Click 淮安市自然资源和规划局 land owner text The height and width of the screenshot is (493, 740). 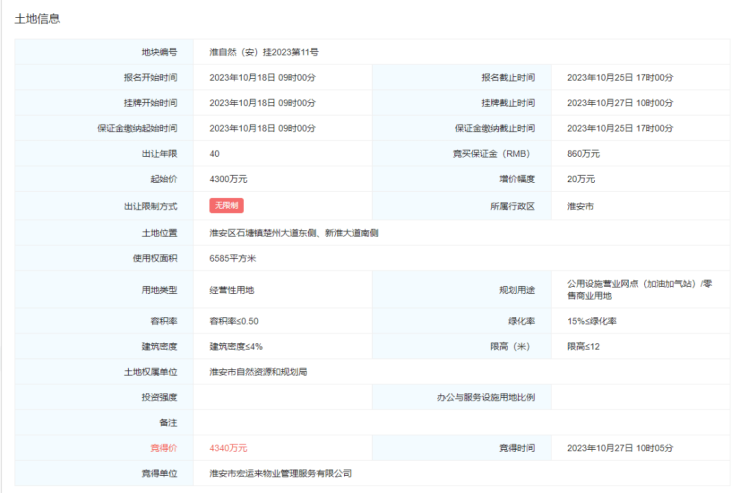pyautogui.click(x=258, y=372)
